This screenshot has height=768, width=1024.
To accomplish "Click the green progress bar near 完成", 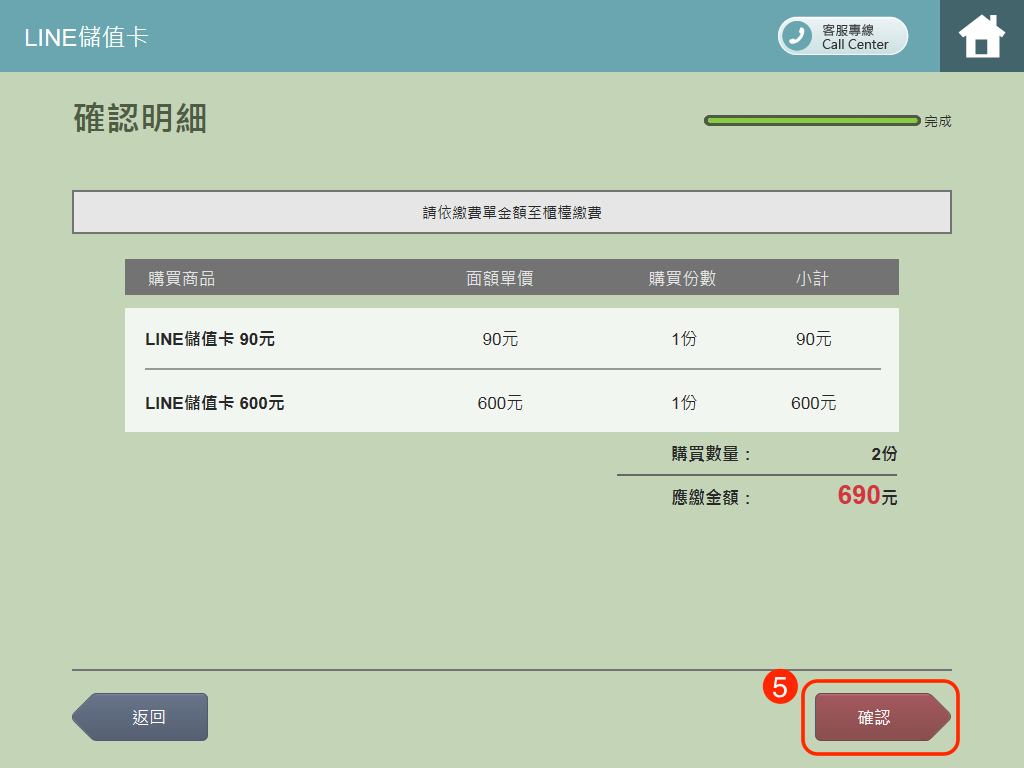I will coord(812,121).
